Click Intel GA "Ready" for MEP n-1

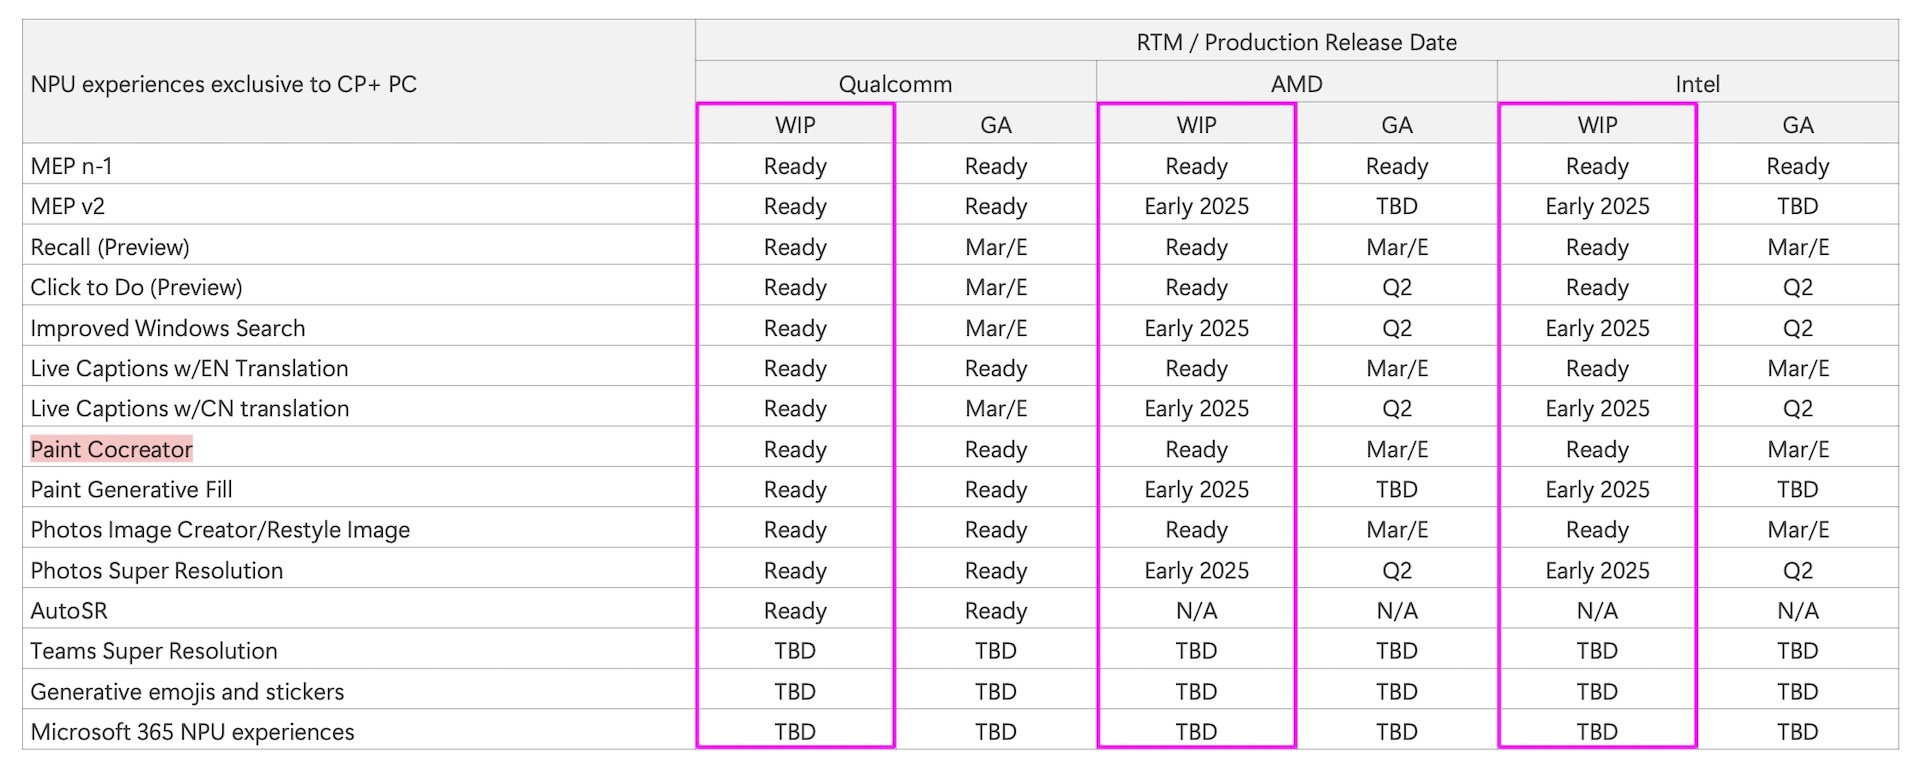(x=1797, y=166)
